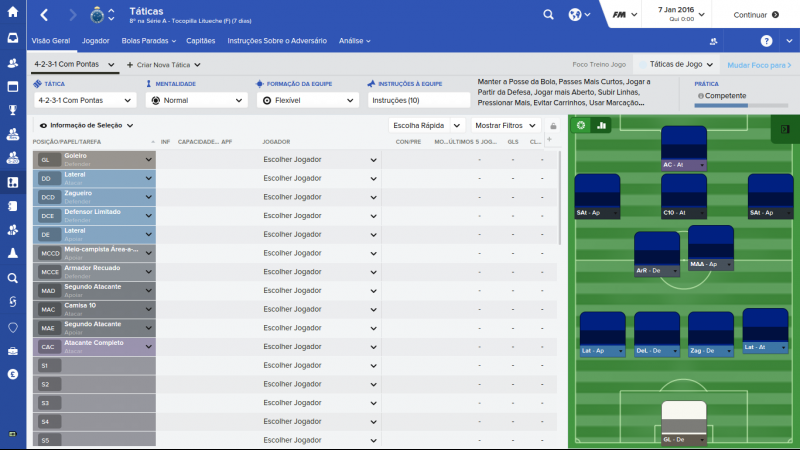Open the Capitães tab
The width and height of the screenshot is (800, 450).
[x=200, y=41]
